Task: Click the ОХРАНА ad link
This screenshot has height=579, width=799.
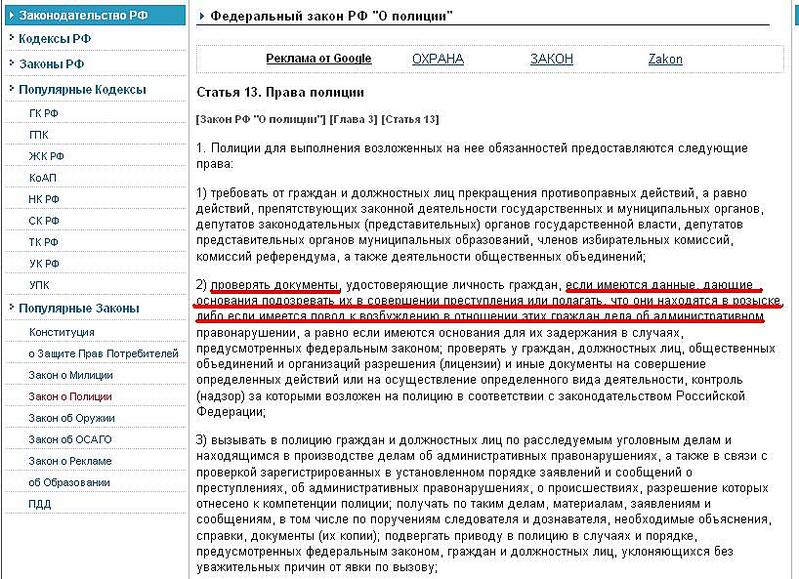Action: (x=438, y=59)
